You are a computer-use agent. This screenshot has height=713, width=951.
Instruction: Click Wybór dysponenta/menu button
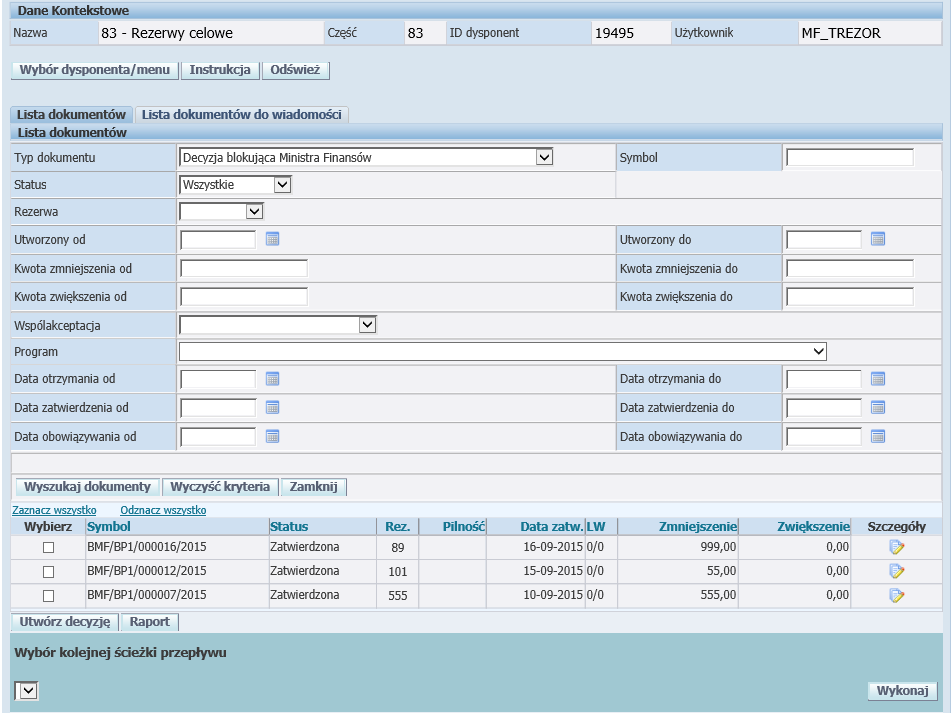95,70
